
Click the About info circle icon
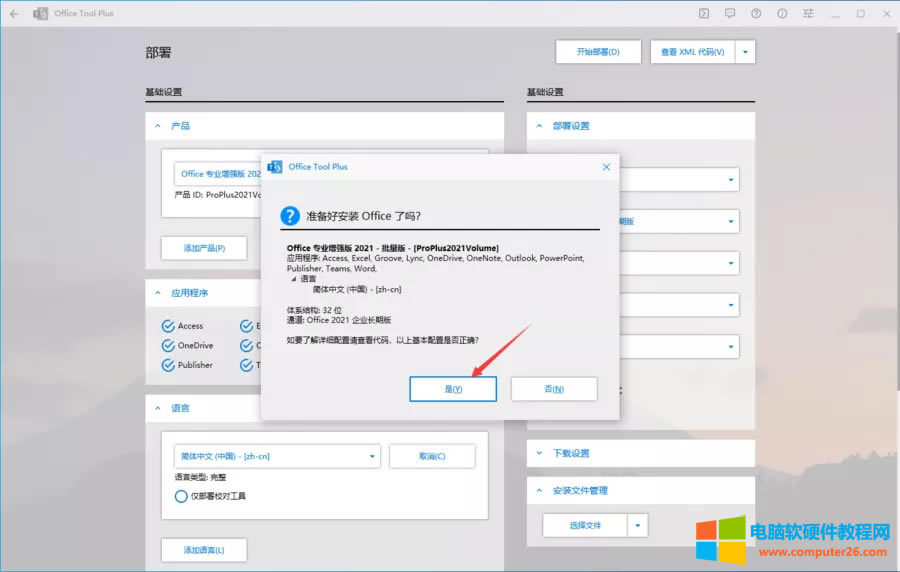pyautogui.click(x=782, y=14)
